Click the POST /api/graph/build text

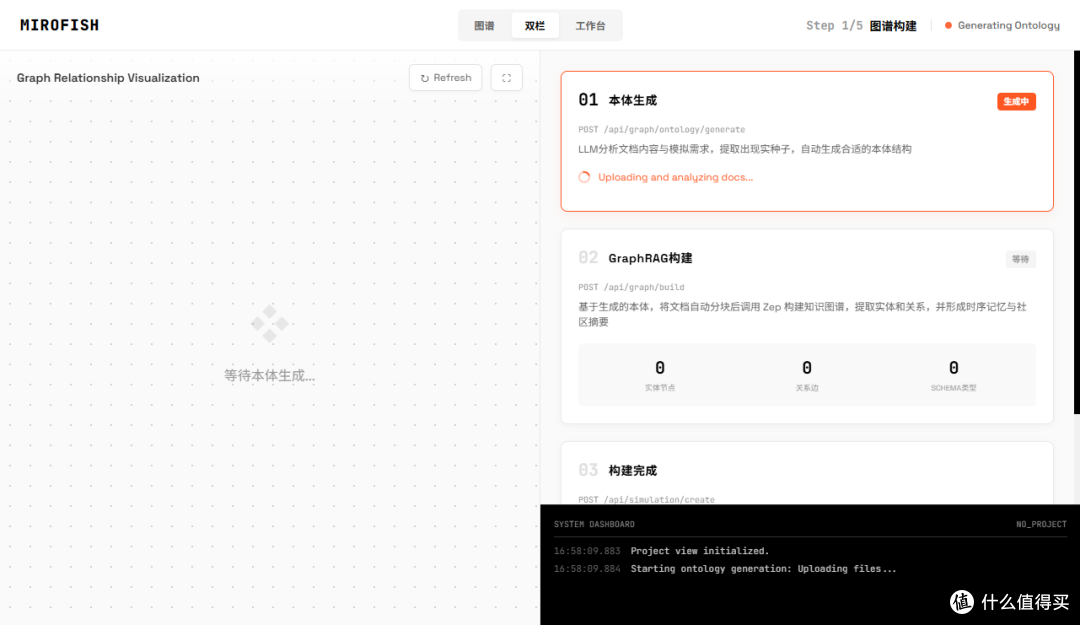tap(631, 287)
